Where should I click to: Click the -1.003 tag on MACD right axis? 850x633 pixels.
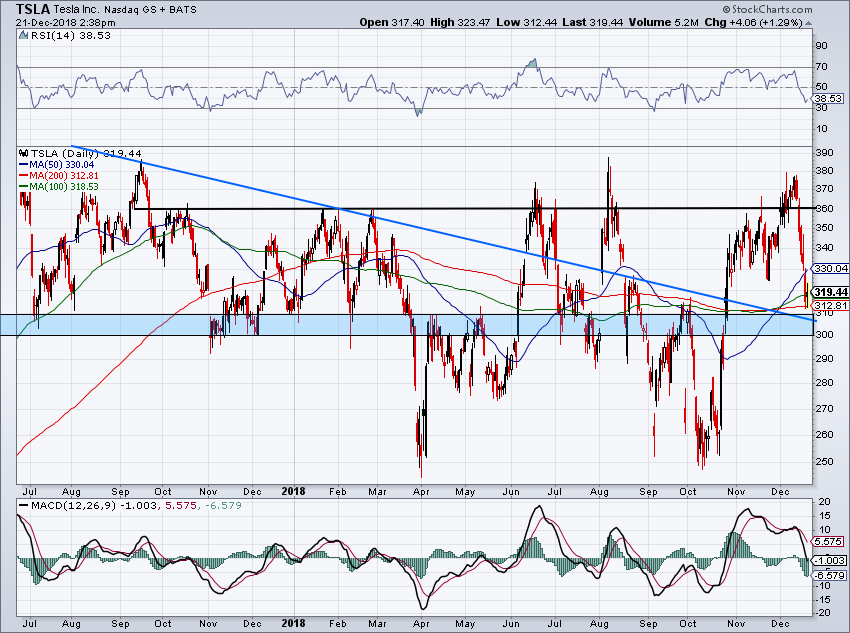[x=829, y=561]
